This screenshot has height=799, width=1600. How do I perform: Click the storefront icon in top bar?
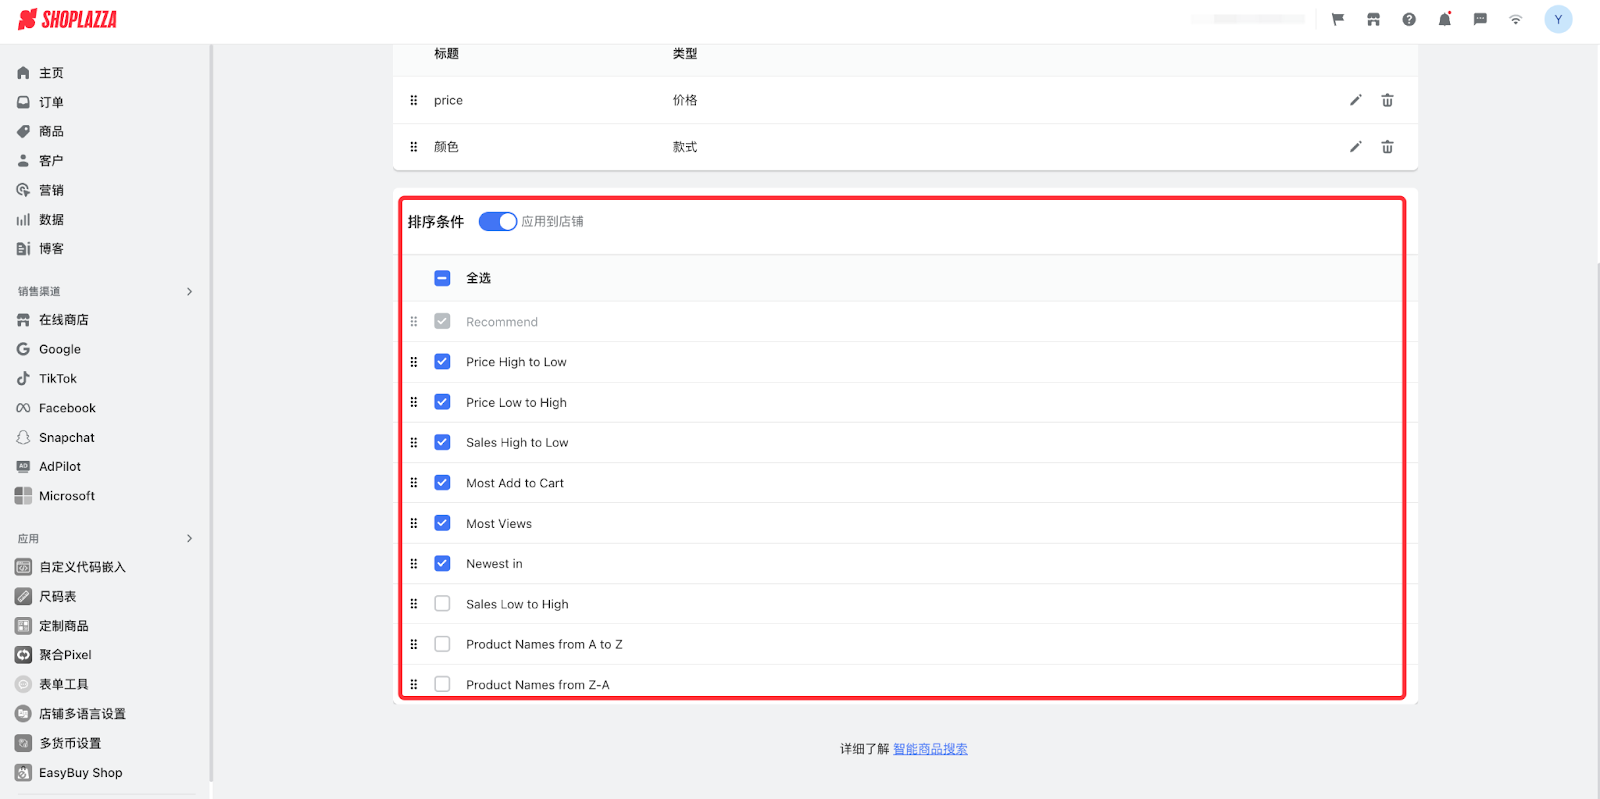(1373, 20)
